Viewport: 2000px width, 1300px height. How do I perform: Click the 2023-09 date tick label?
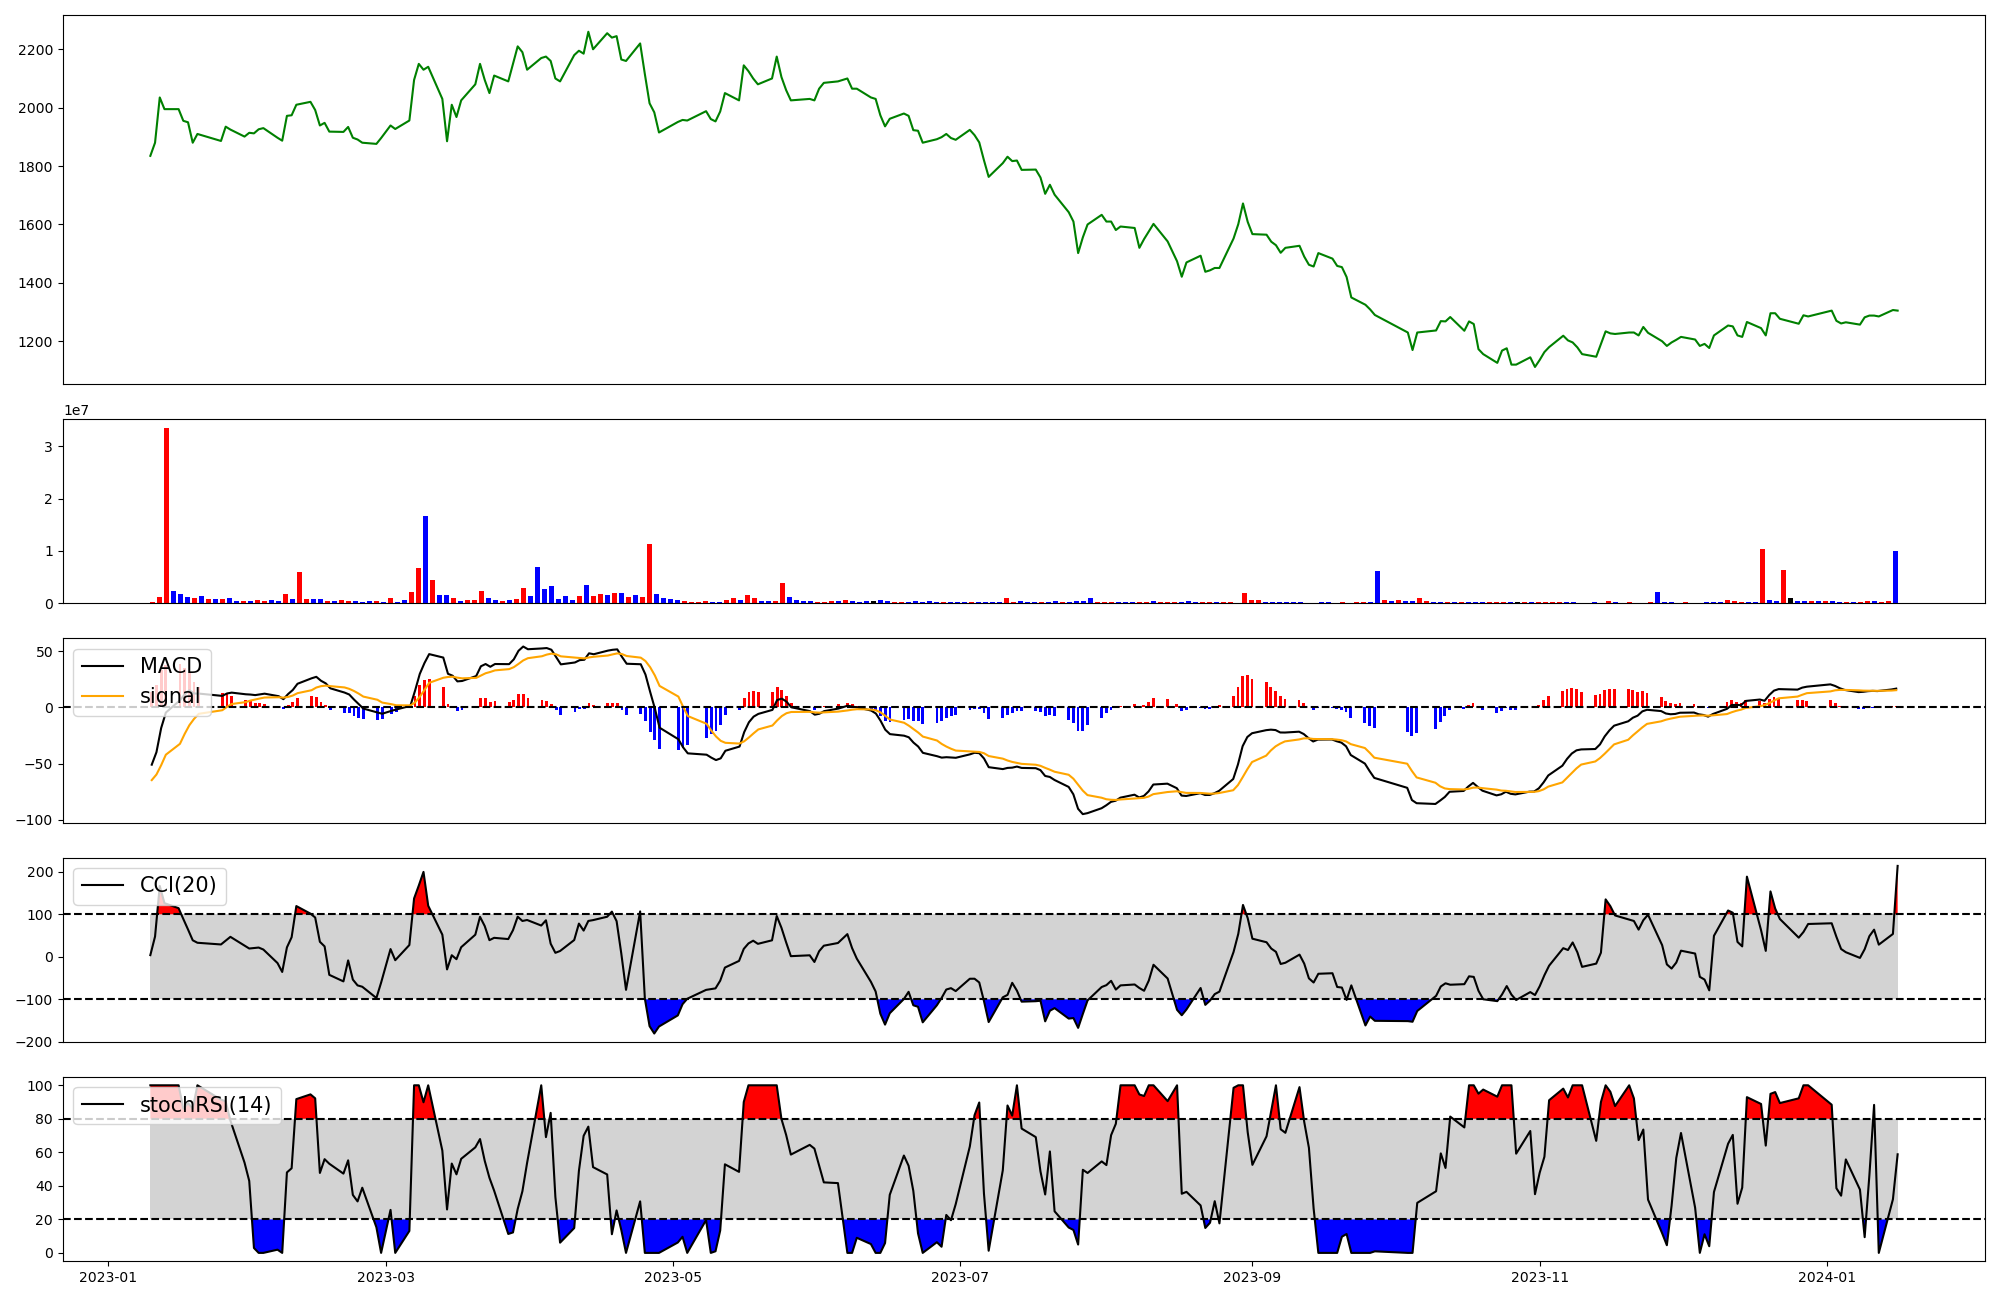coord(1252,1277)
